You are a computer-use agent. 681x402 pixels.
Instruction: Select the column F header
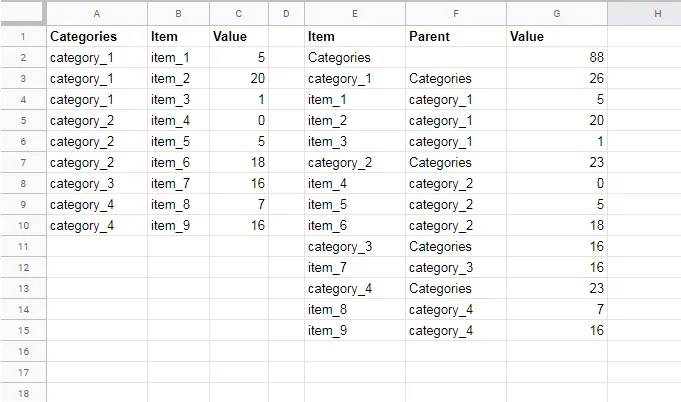(455, 14)
